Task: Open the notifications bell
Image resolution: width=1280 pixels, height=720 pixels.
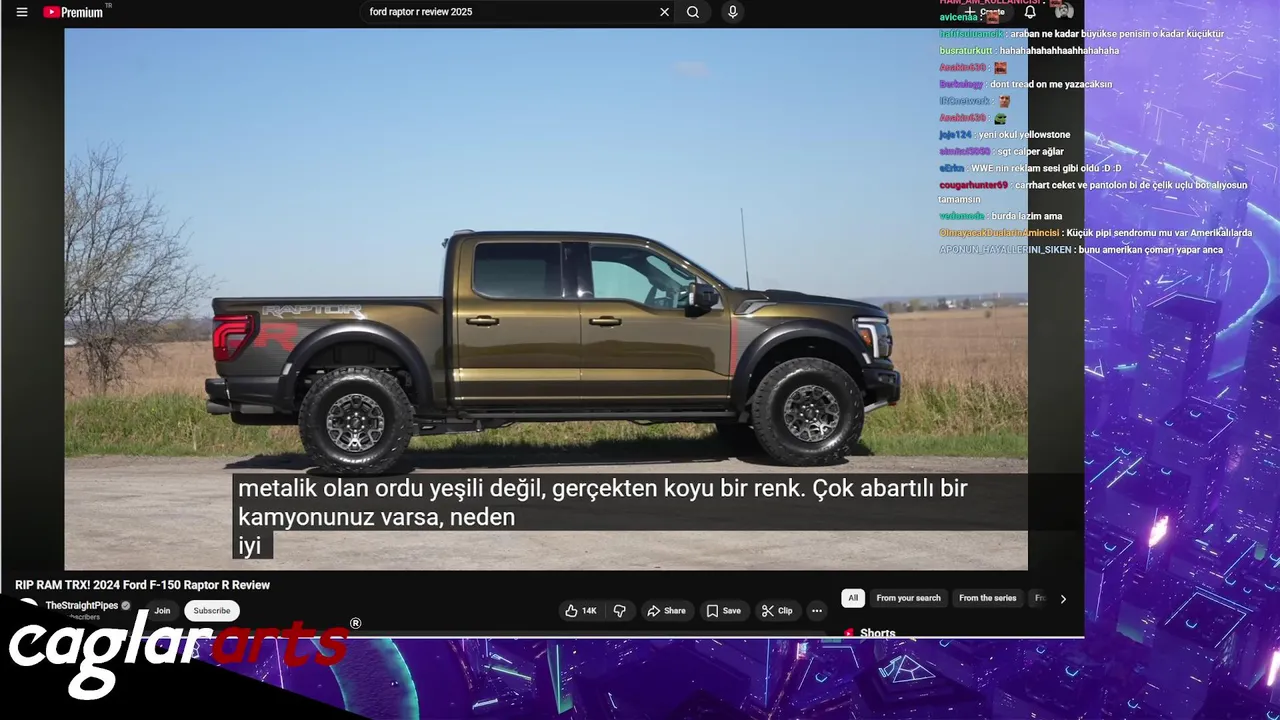Action: tap(1030, 12)
